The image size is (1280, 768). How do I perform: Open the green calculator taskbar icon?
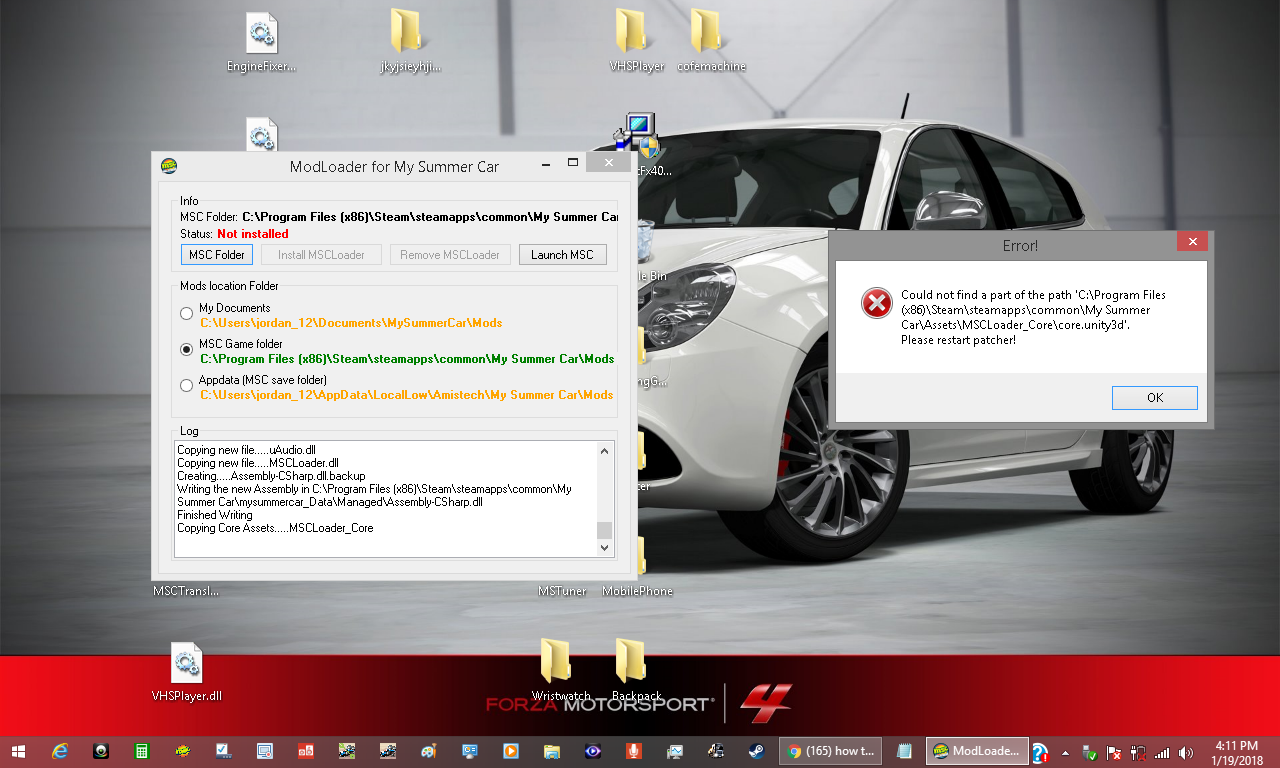coord(142,752)
